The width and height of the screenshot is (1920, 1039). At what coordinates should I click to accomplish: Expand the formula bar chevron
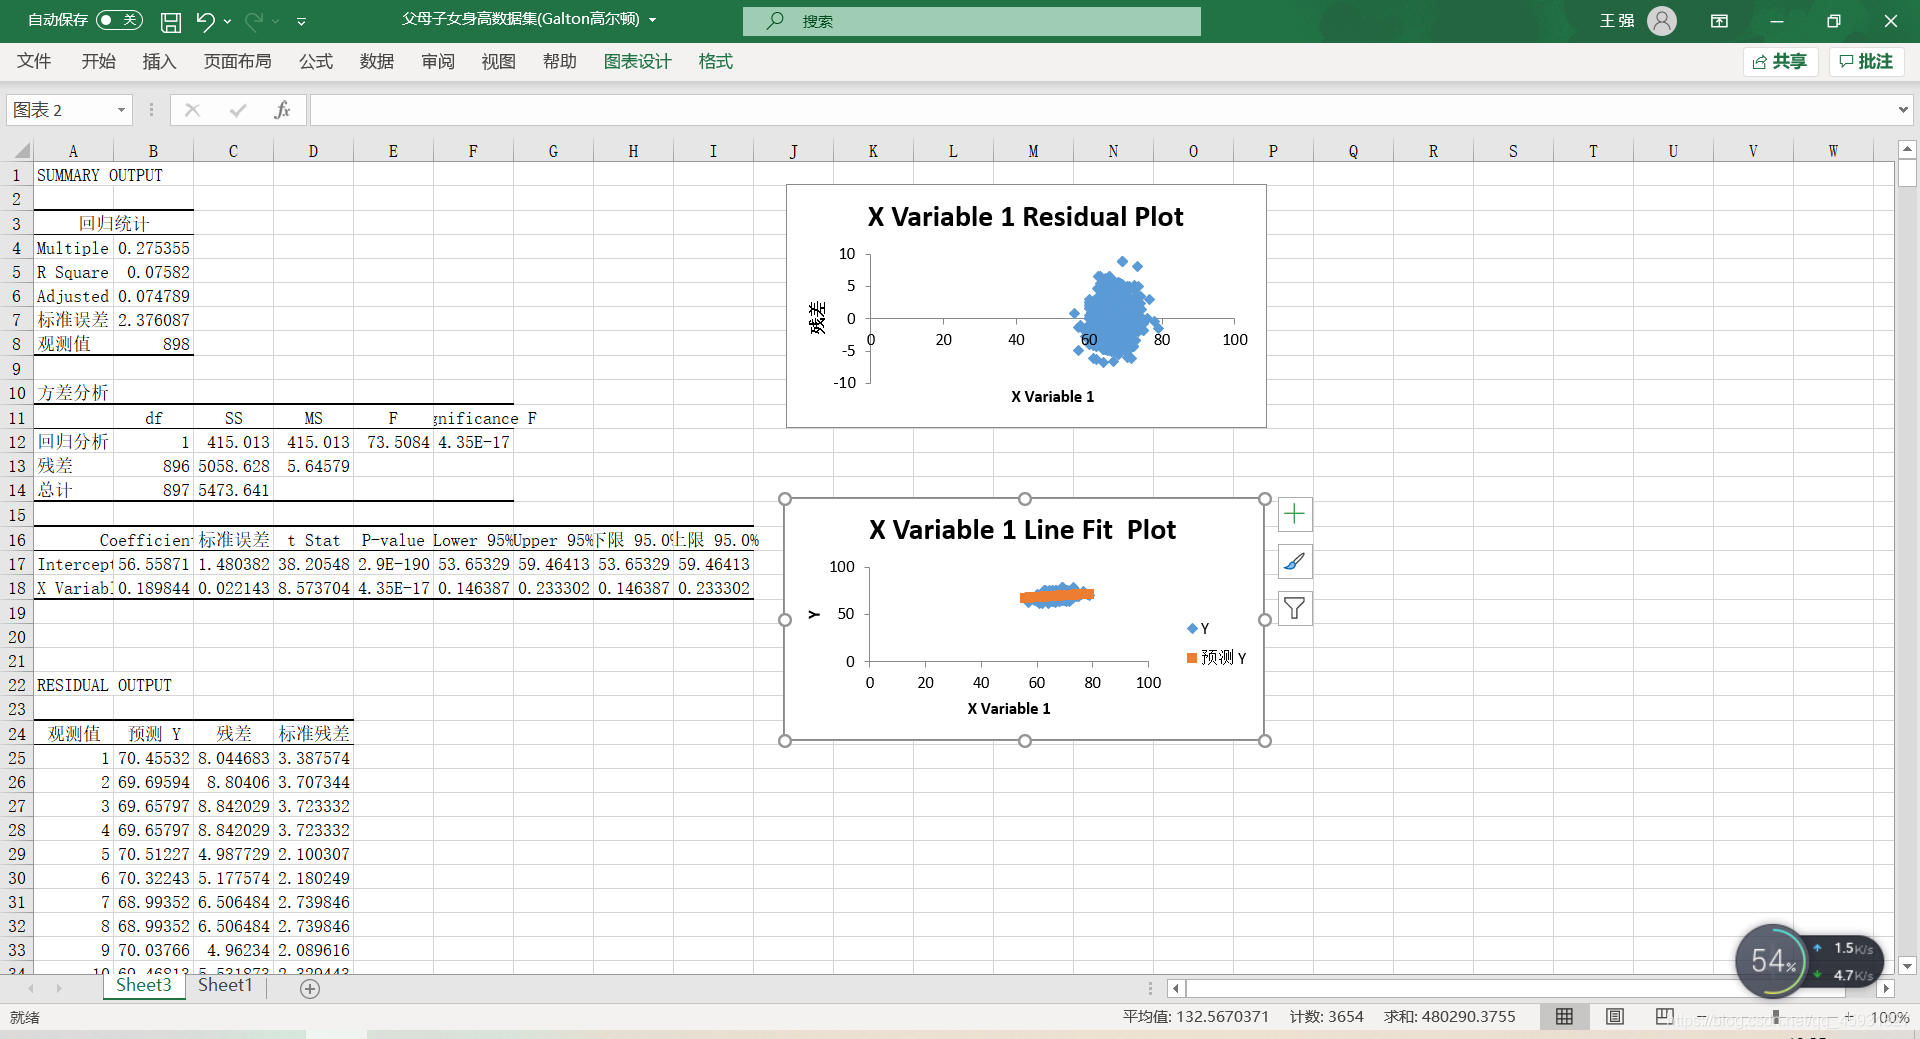pos(1903,110)
